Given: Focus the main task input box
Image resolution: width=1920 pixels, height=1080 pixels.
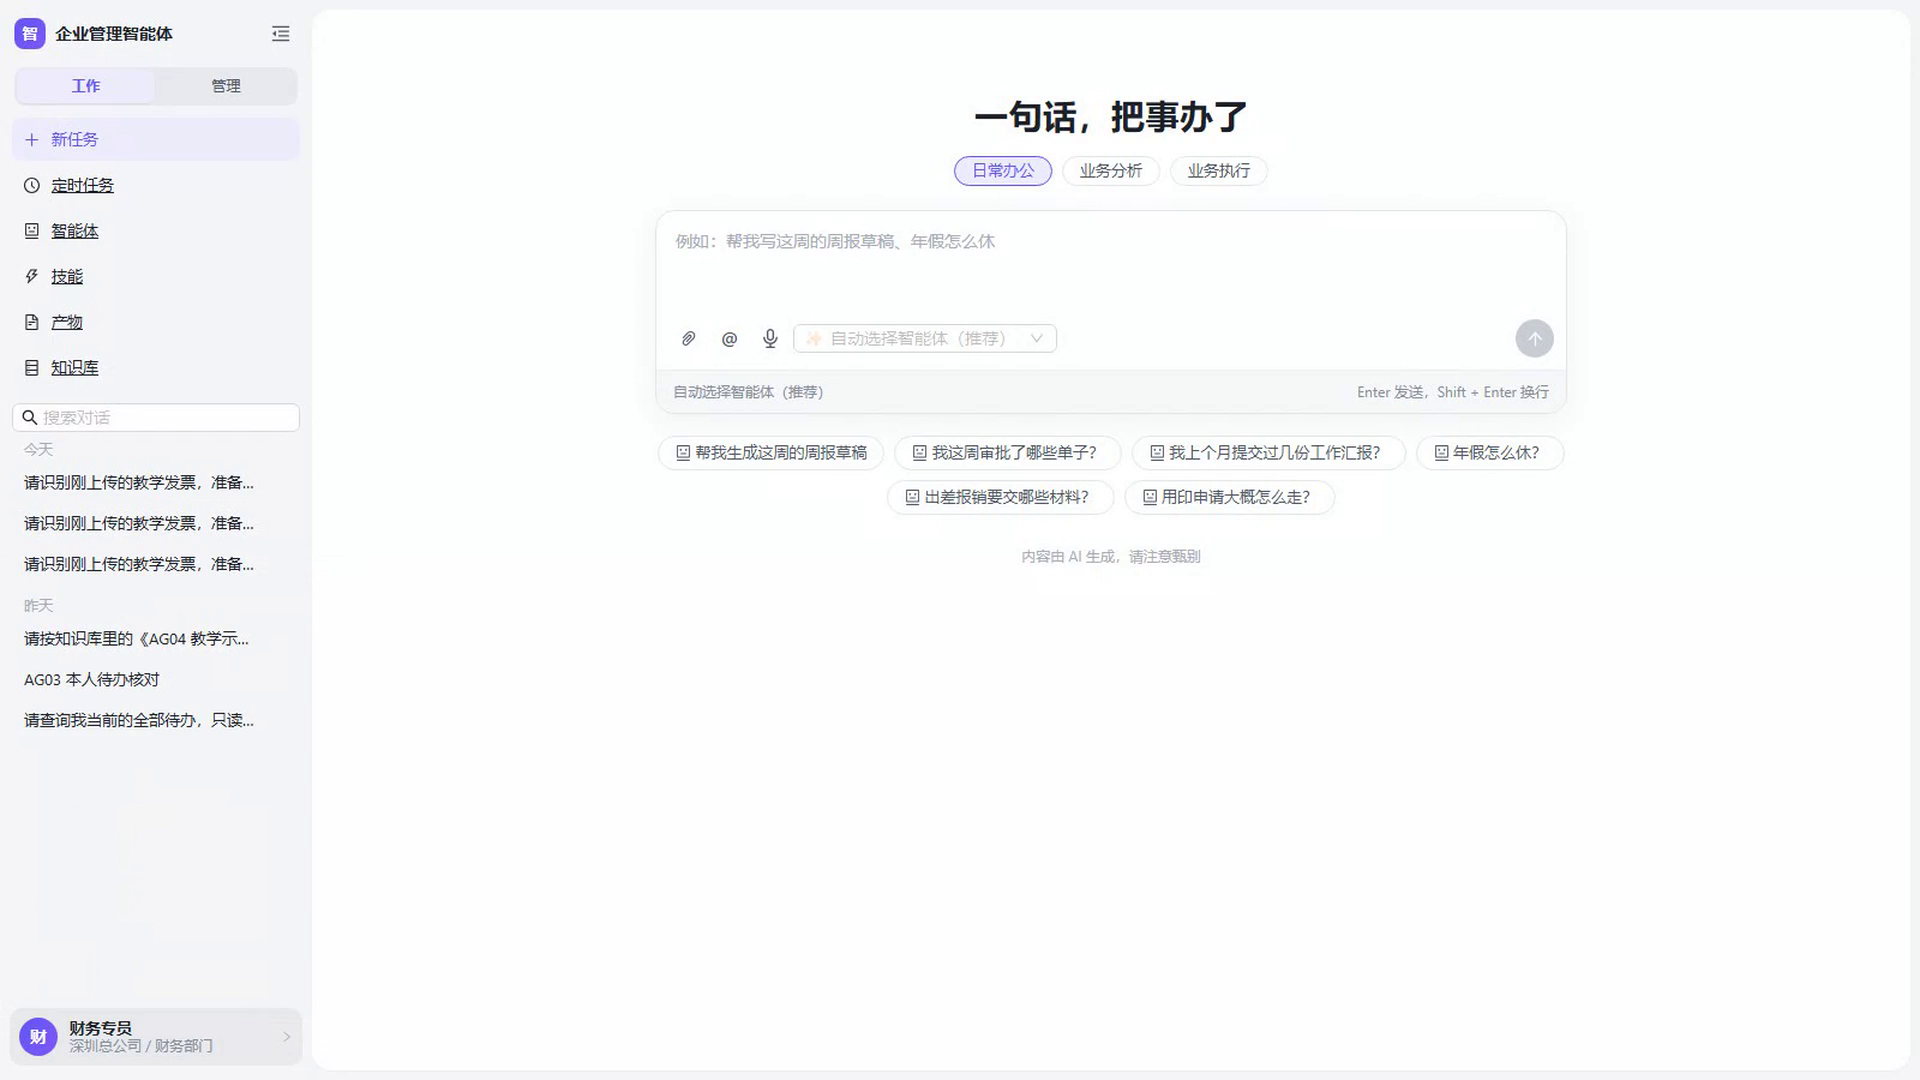Looking at the screenshot, I should click(1110, 266).
